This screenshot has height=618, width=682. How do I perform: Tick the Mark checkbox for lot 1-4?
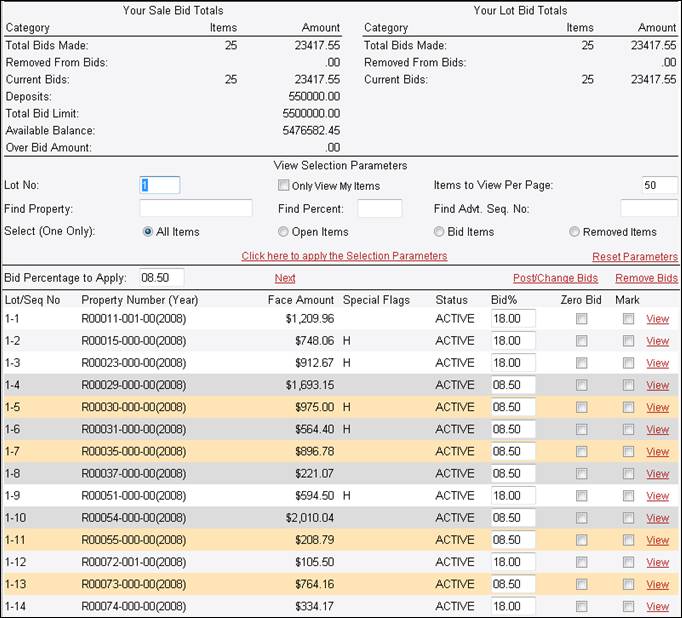[x=628, y=385]
